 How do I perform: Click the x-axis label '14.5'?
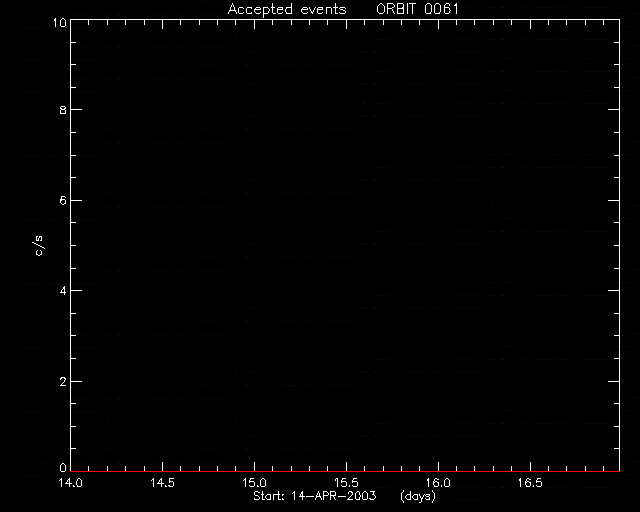tap(162, 483)
